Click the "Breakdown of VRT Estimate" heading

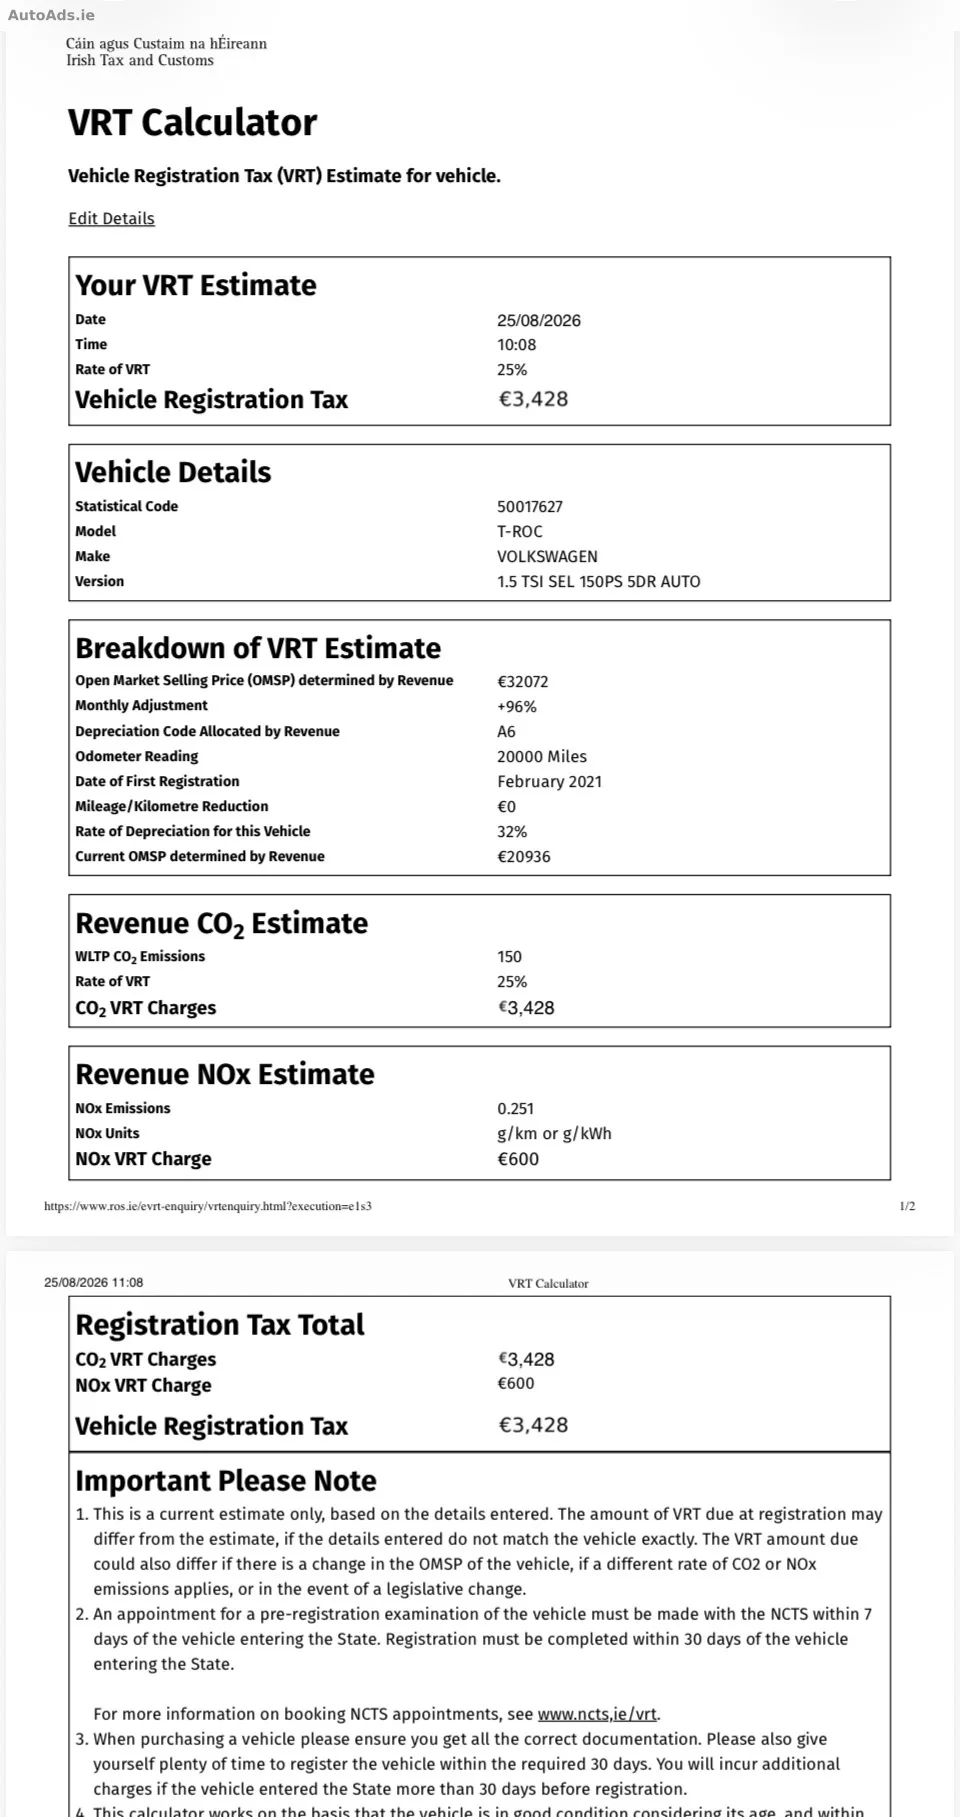[x=258, y=648]
